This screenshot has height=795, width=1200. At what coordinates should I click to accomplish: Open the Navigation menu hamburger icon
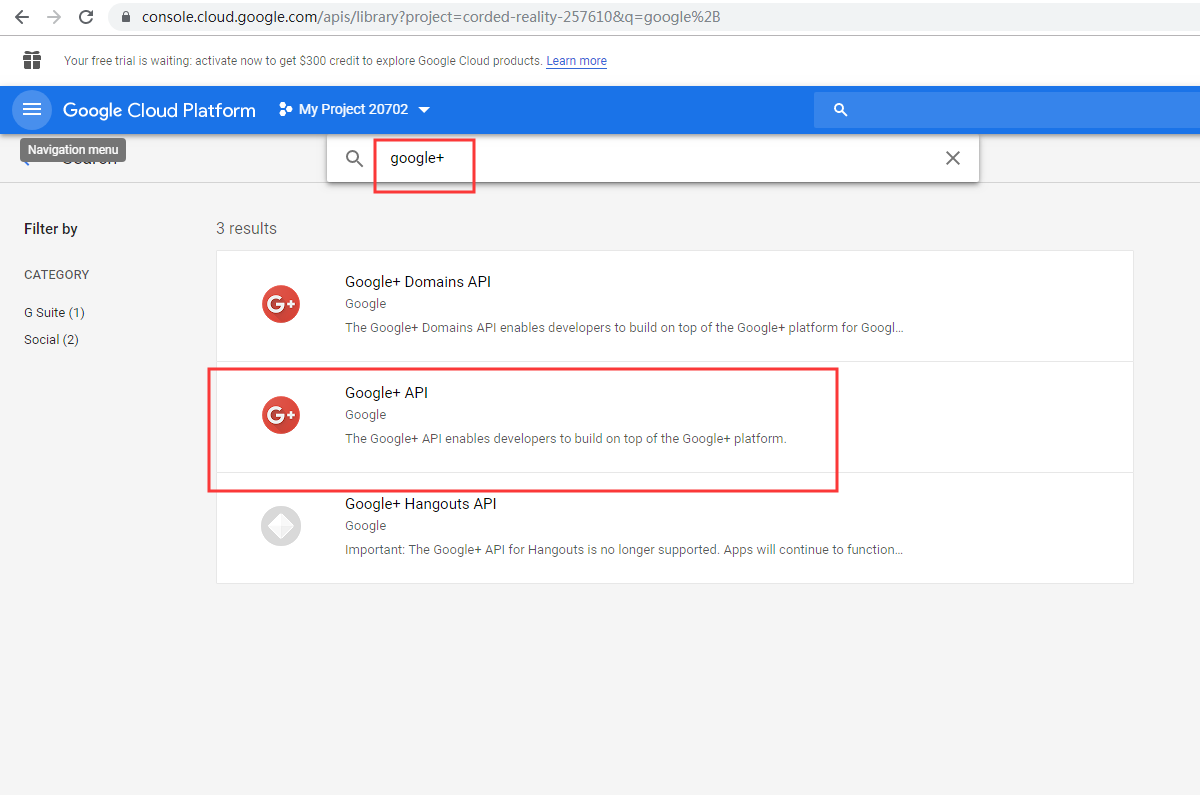(32, 110)
